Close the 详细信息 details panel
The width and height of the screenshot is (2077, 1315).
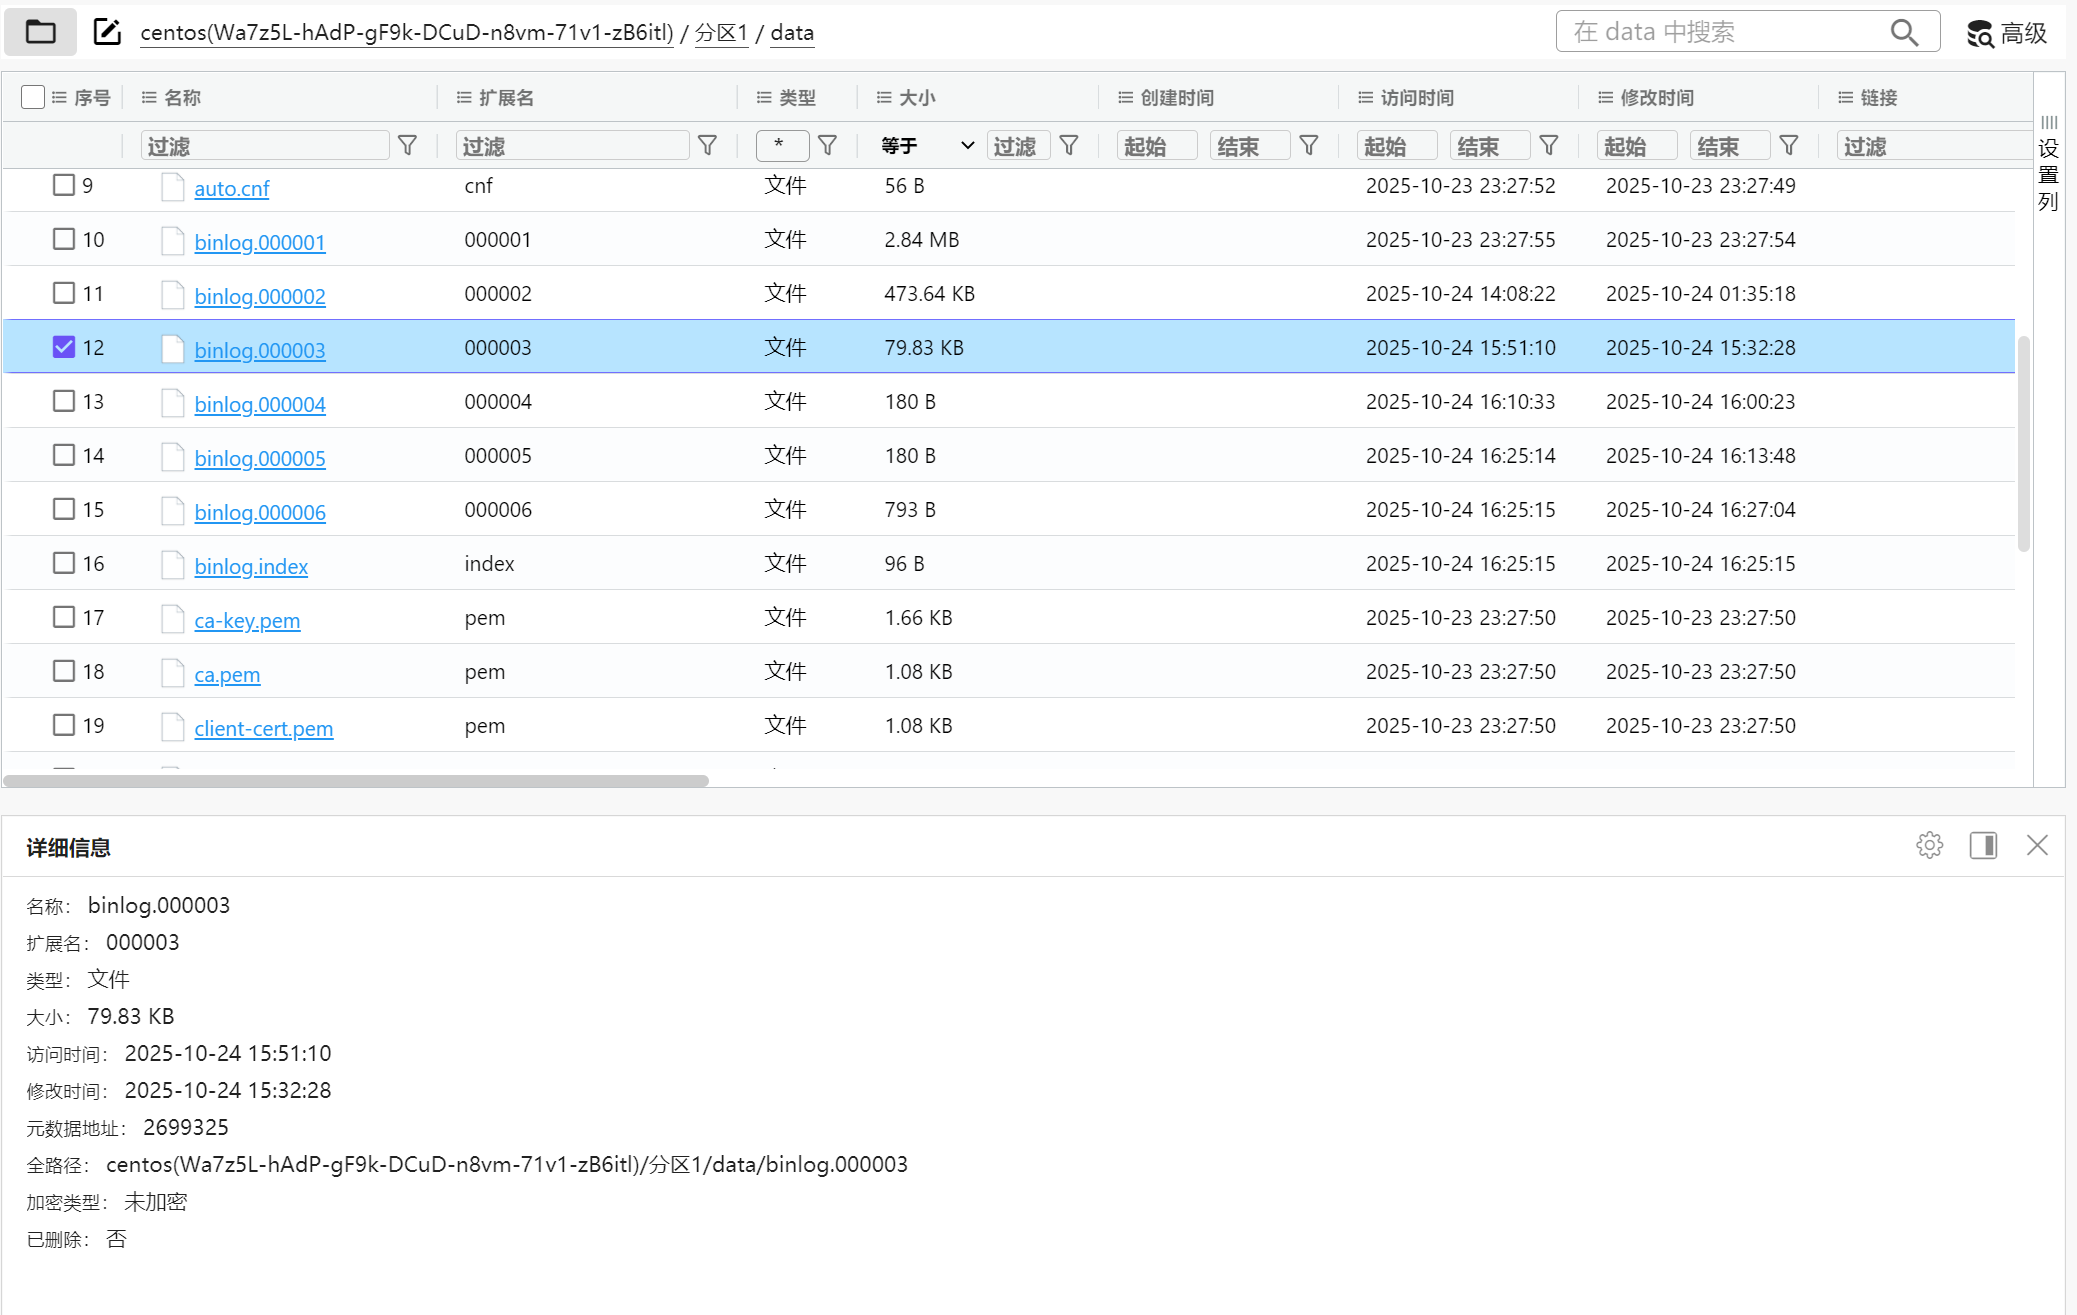point(2037,845)
